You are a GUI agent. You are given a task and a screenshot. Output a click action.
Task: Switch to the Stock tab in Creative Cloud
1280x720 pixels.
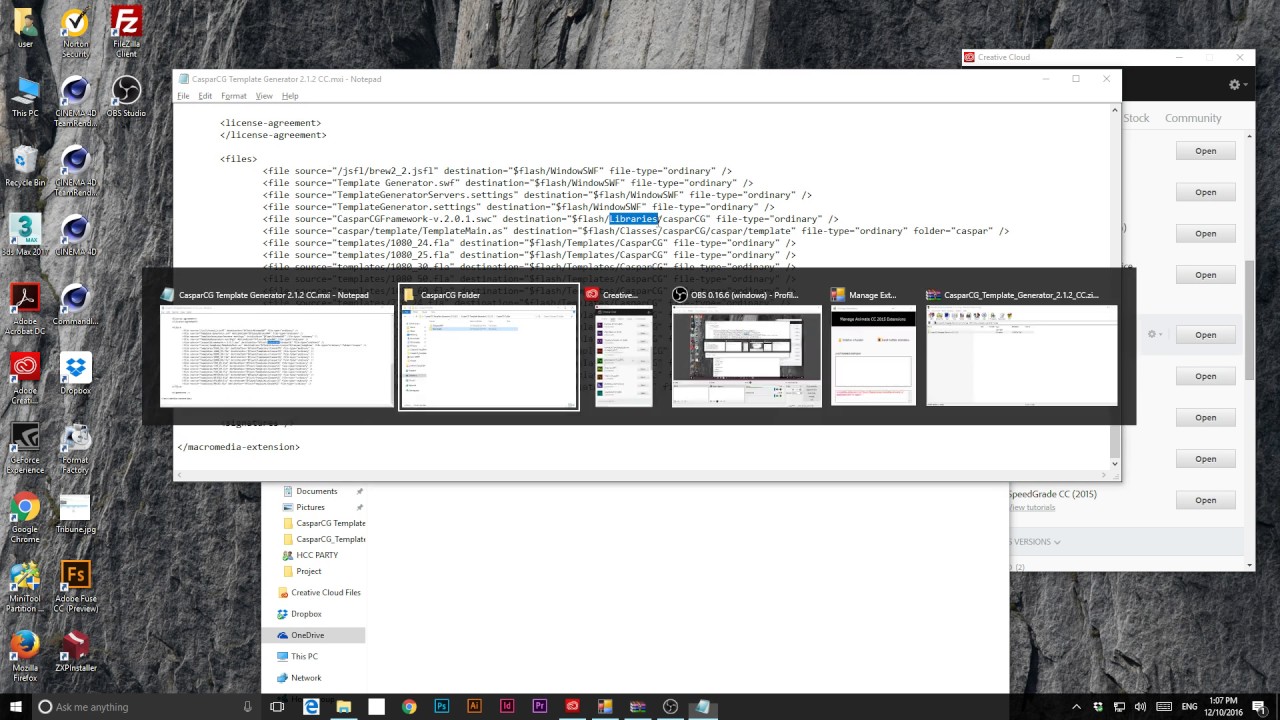pos(1137,118)
